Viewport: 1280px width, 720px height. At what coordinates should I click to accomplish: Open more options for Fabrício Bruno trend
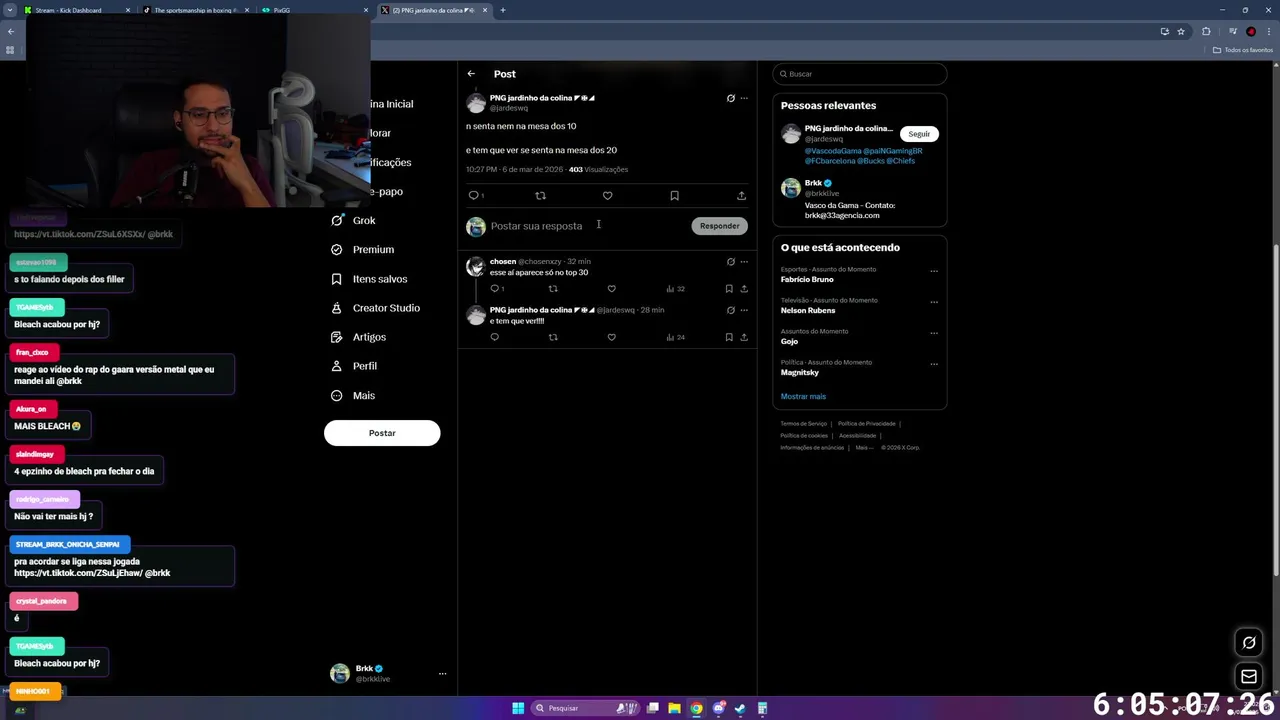coord(934,271)
